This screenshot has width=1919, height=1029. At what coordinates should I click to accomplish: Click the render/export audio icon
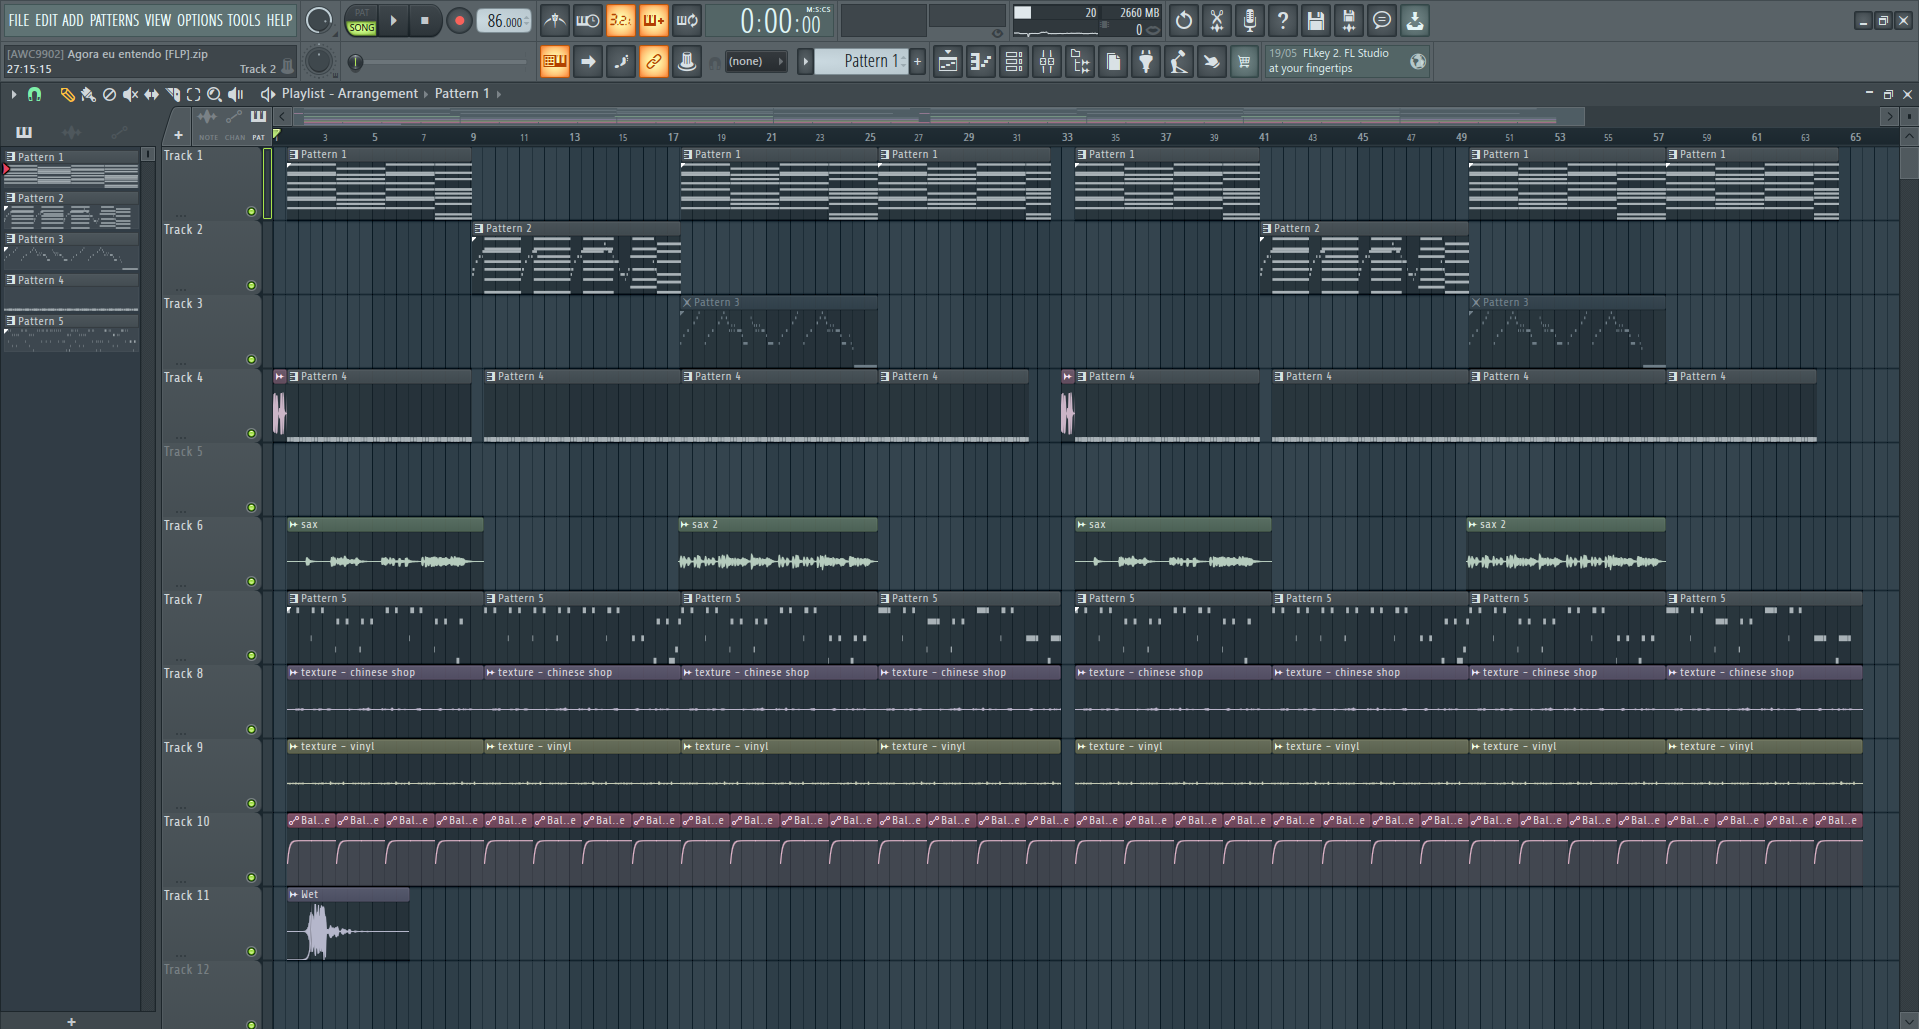(x=1348, y=20)
